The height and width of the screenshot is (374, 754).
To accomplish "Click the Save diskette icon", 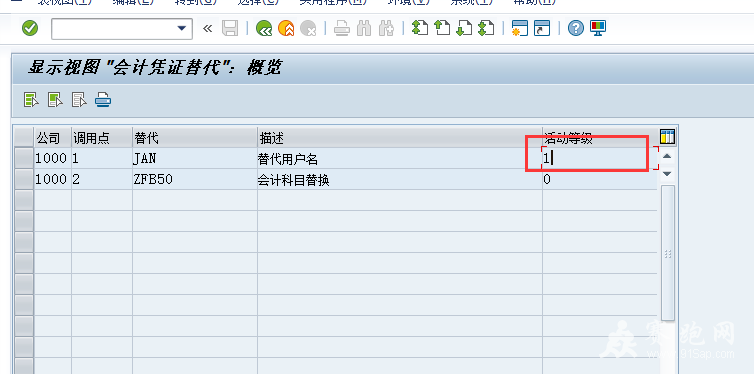I will (x=230, y=28).
